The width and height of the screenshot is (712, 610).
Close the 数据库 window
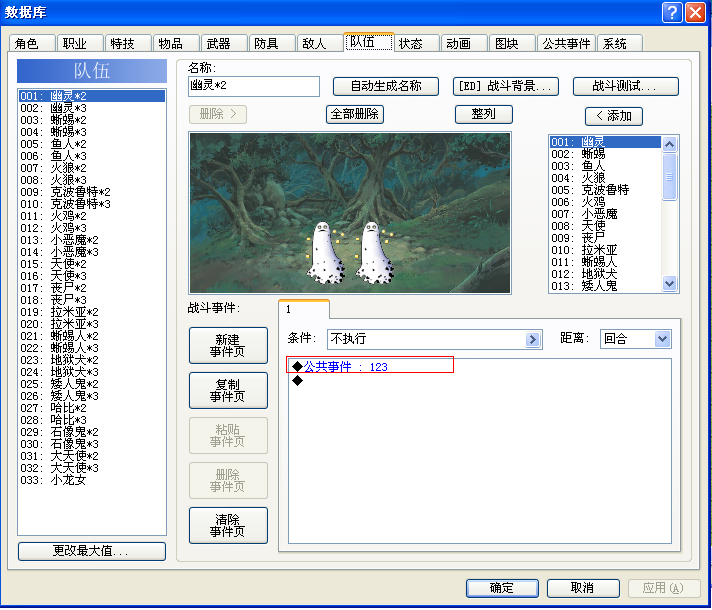pos(695,12)
